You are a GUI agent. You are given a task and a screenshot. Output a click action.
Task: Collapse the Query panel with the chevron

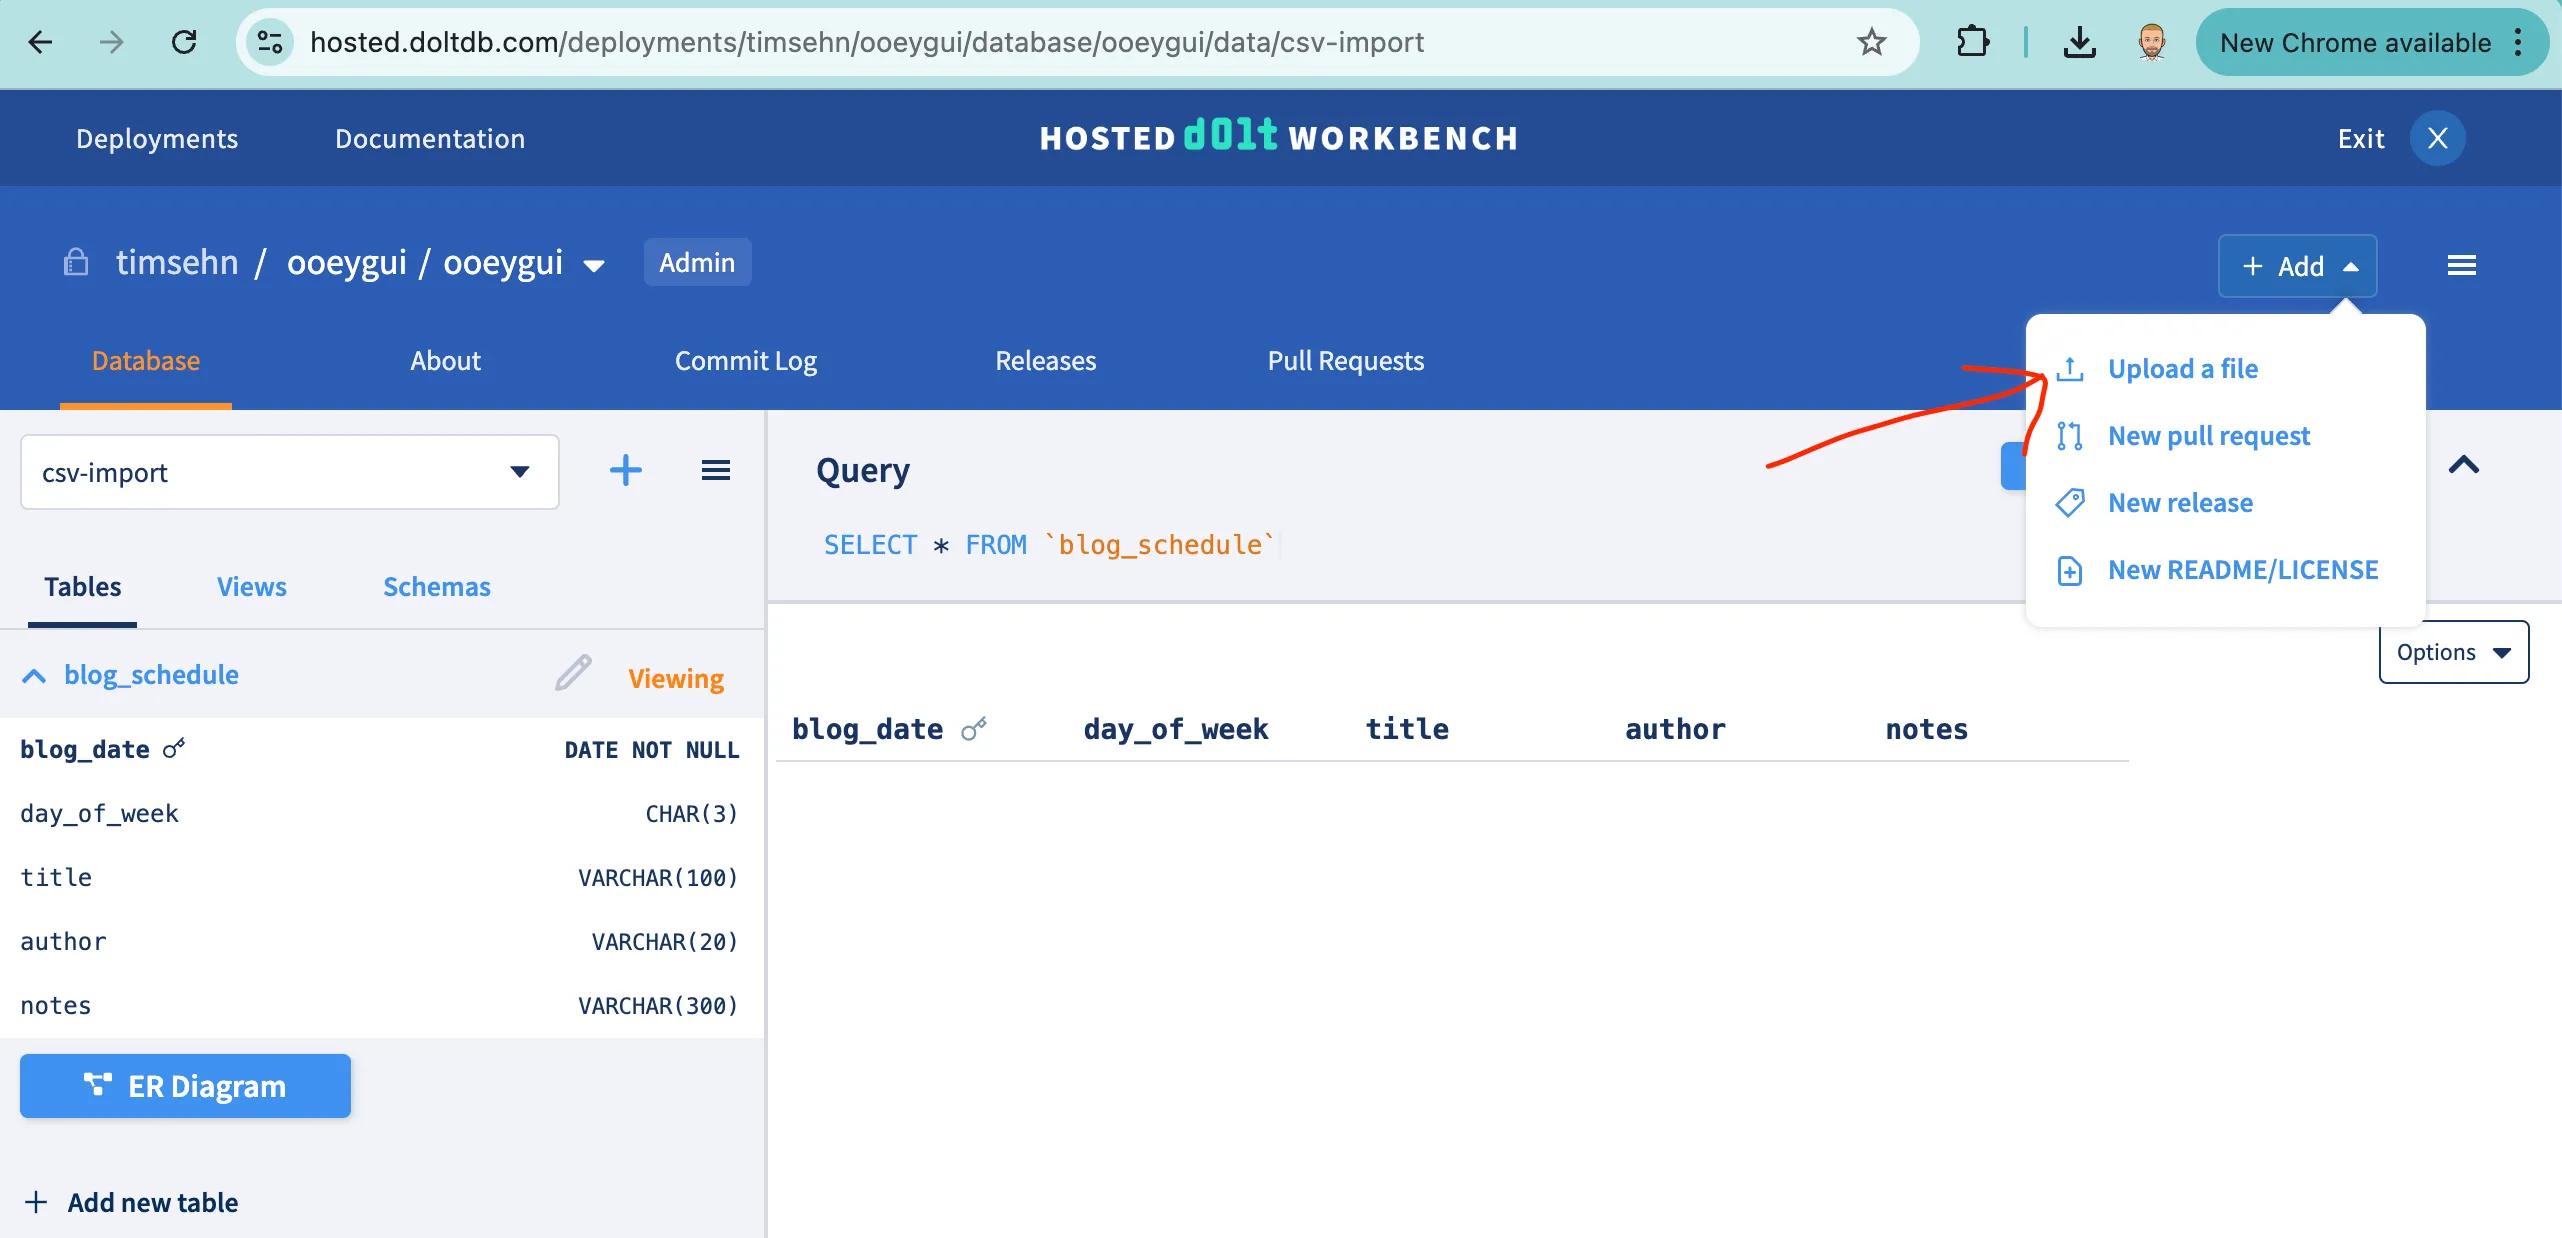pos(2463,465)
